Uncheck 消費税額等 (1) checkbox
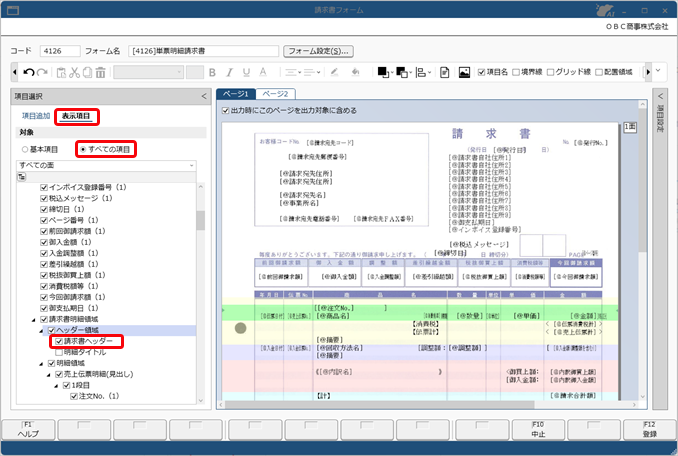 [x=44, y=286]
